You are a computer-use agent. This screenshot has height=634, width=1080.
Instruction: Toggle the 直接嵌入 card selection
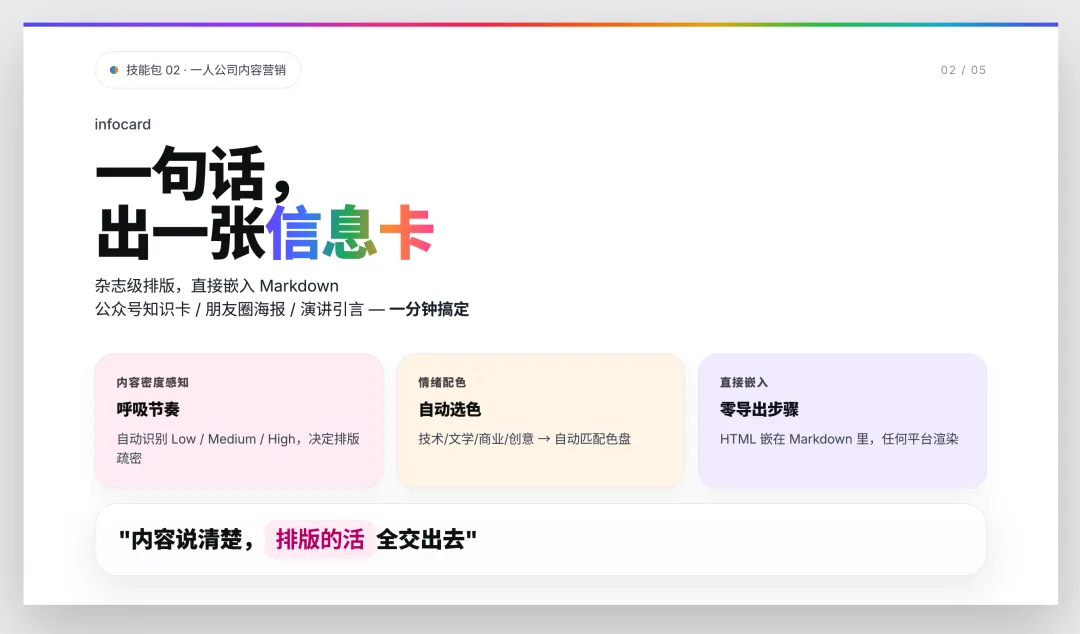[x=842, y=420]
